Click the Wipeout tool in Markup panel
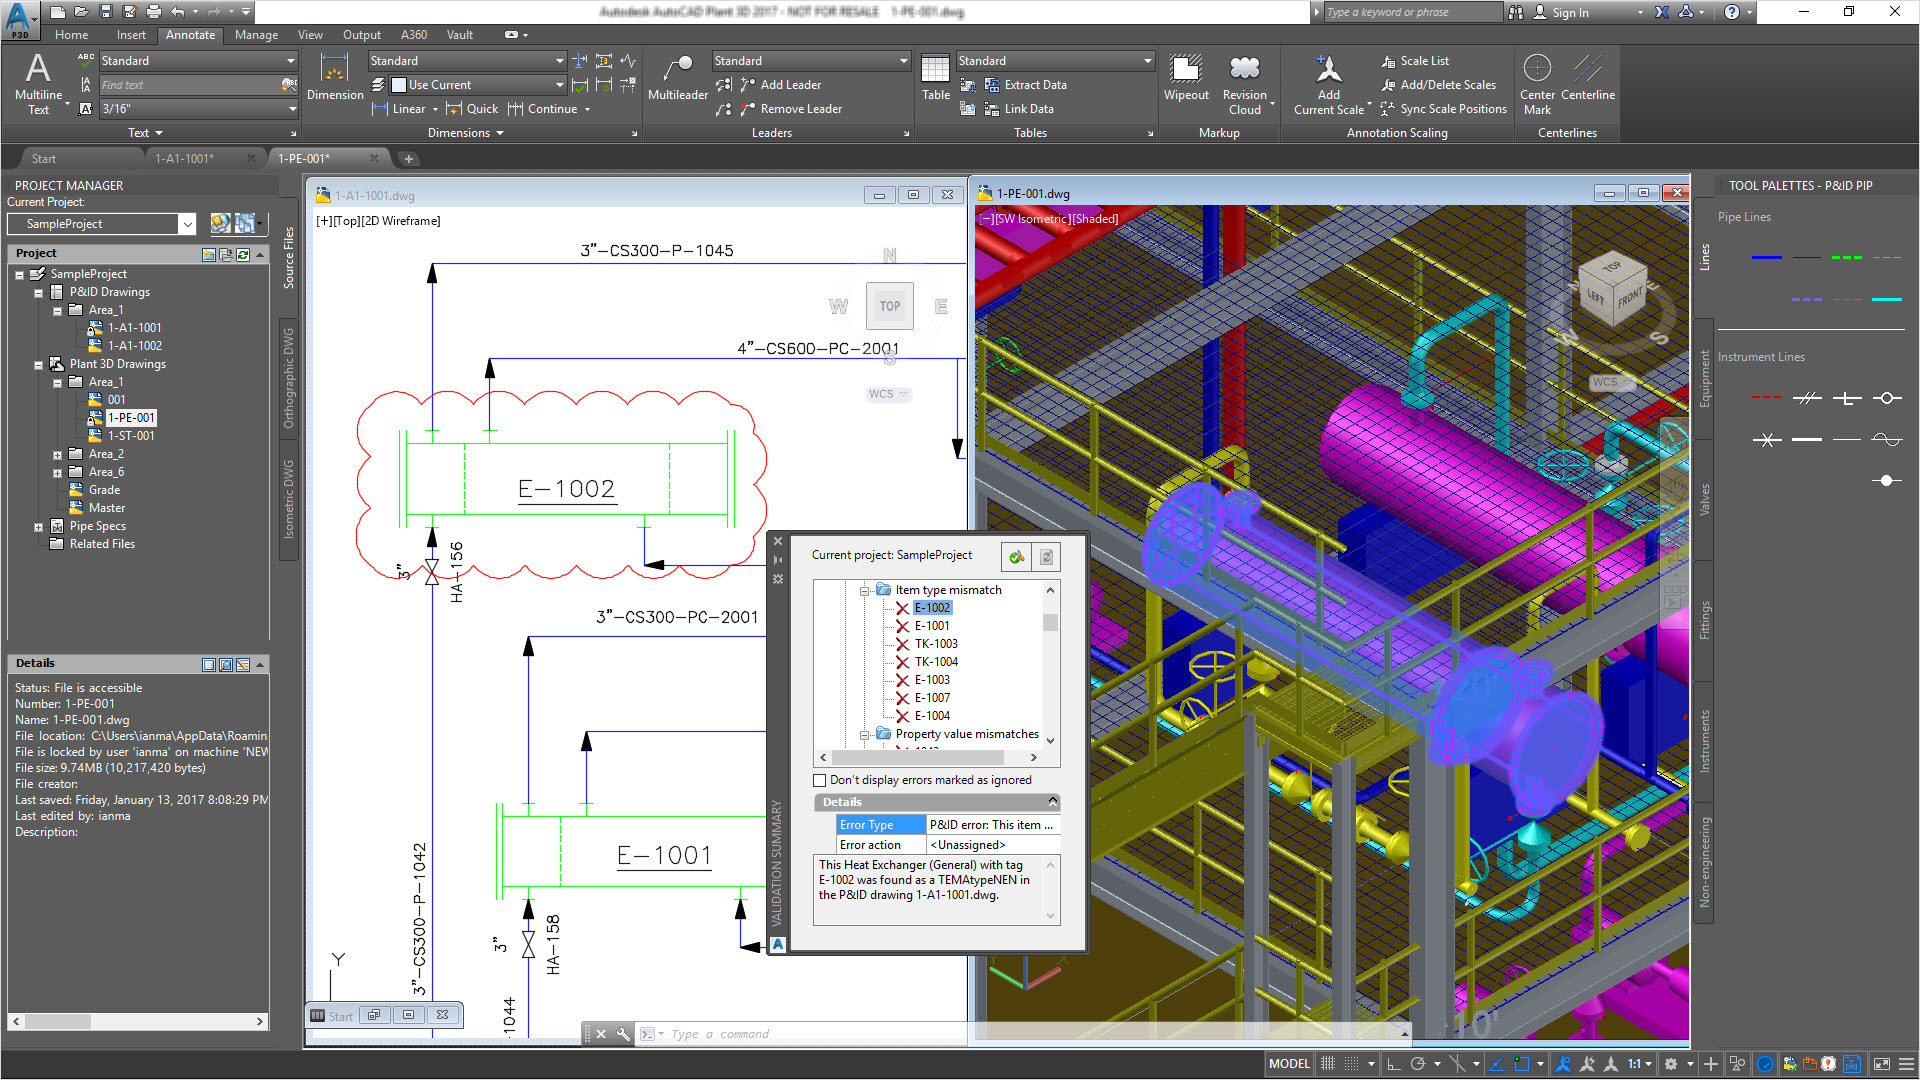Viewport: 1920px width, 1080px height. tap(1184, 80)
